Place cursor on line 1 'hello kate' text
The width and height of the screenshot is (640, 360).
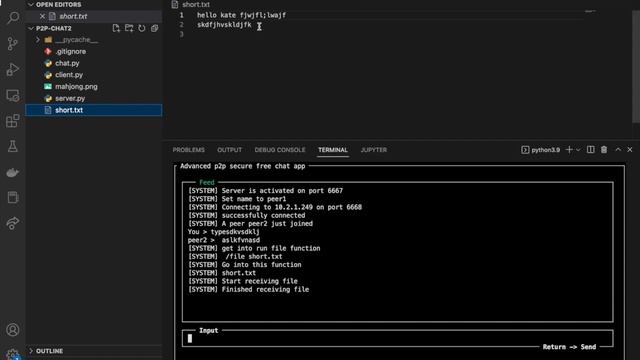click(x=216, y=15)
